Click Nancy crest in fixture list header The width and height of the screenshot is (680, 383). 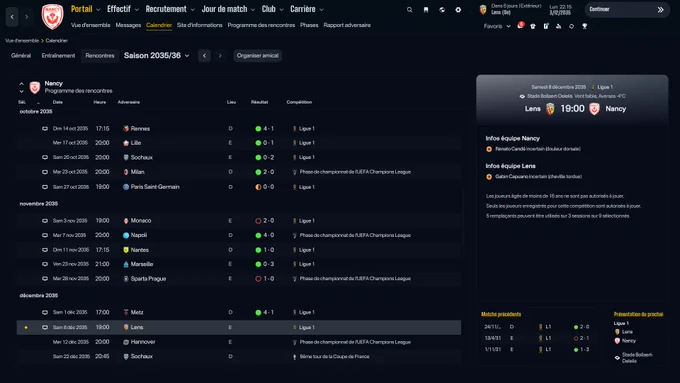pyautogui.click(x=35, y=87)
